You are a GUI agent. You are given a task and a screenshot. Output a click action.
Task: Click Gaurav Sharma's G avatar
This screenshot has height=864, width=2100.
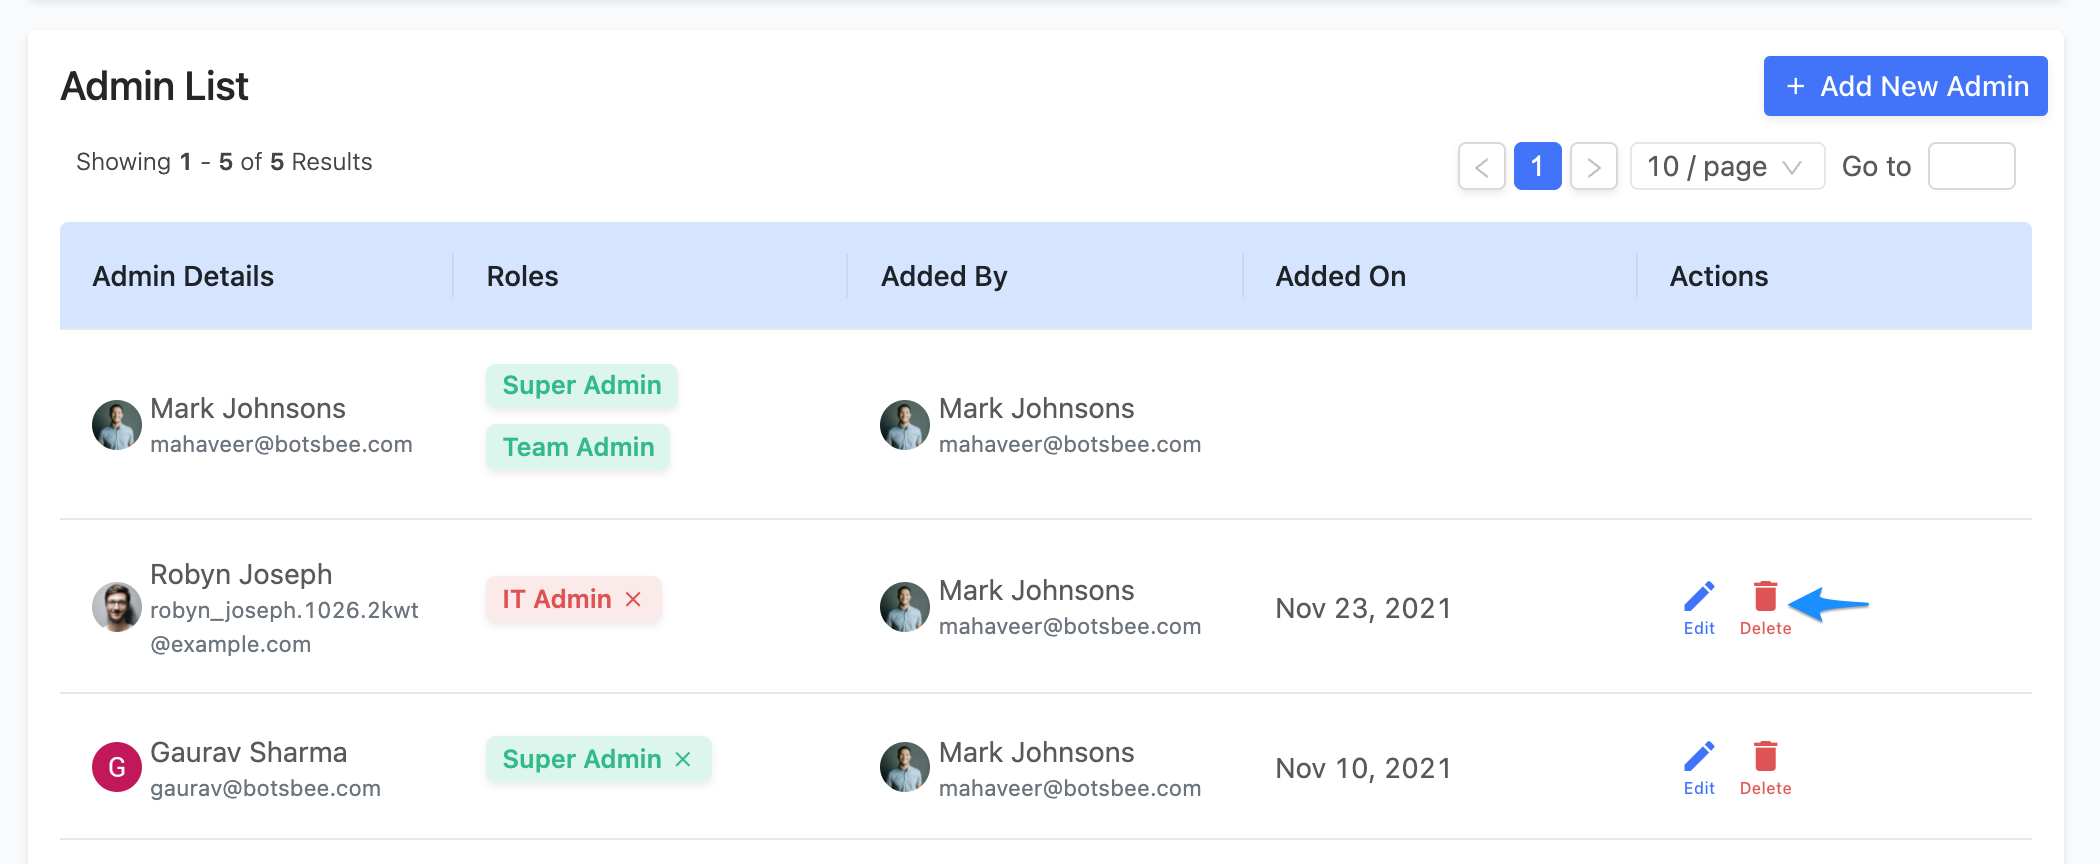(117, 767)
